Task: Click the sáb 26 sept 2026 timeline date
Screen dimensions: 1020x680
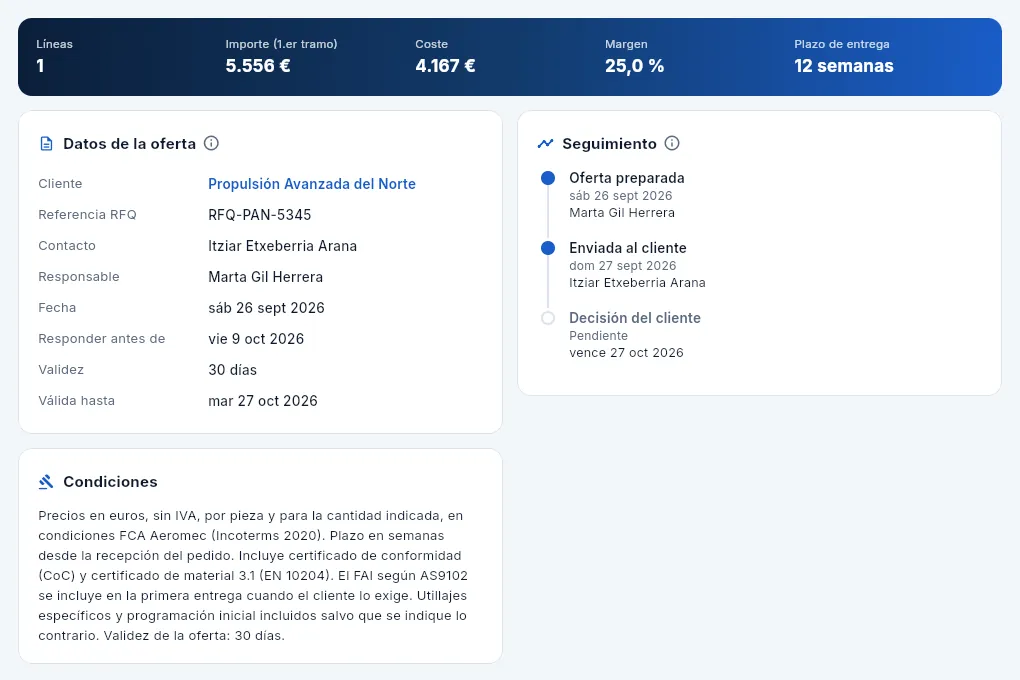Action: click(x=621, y=196)
